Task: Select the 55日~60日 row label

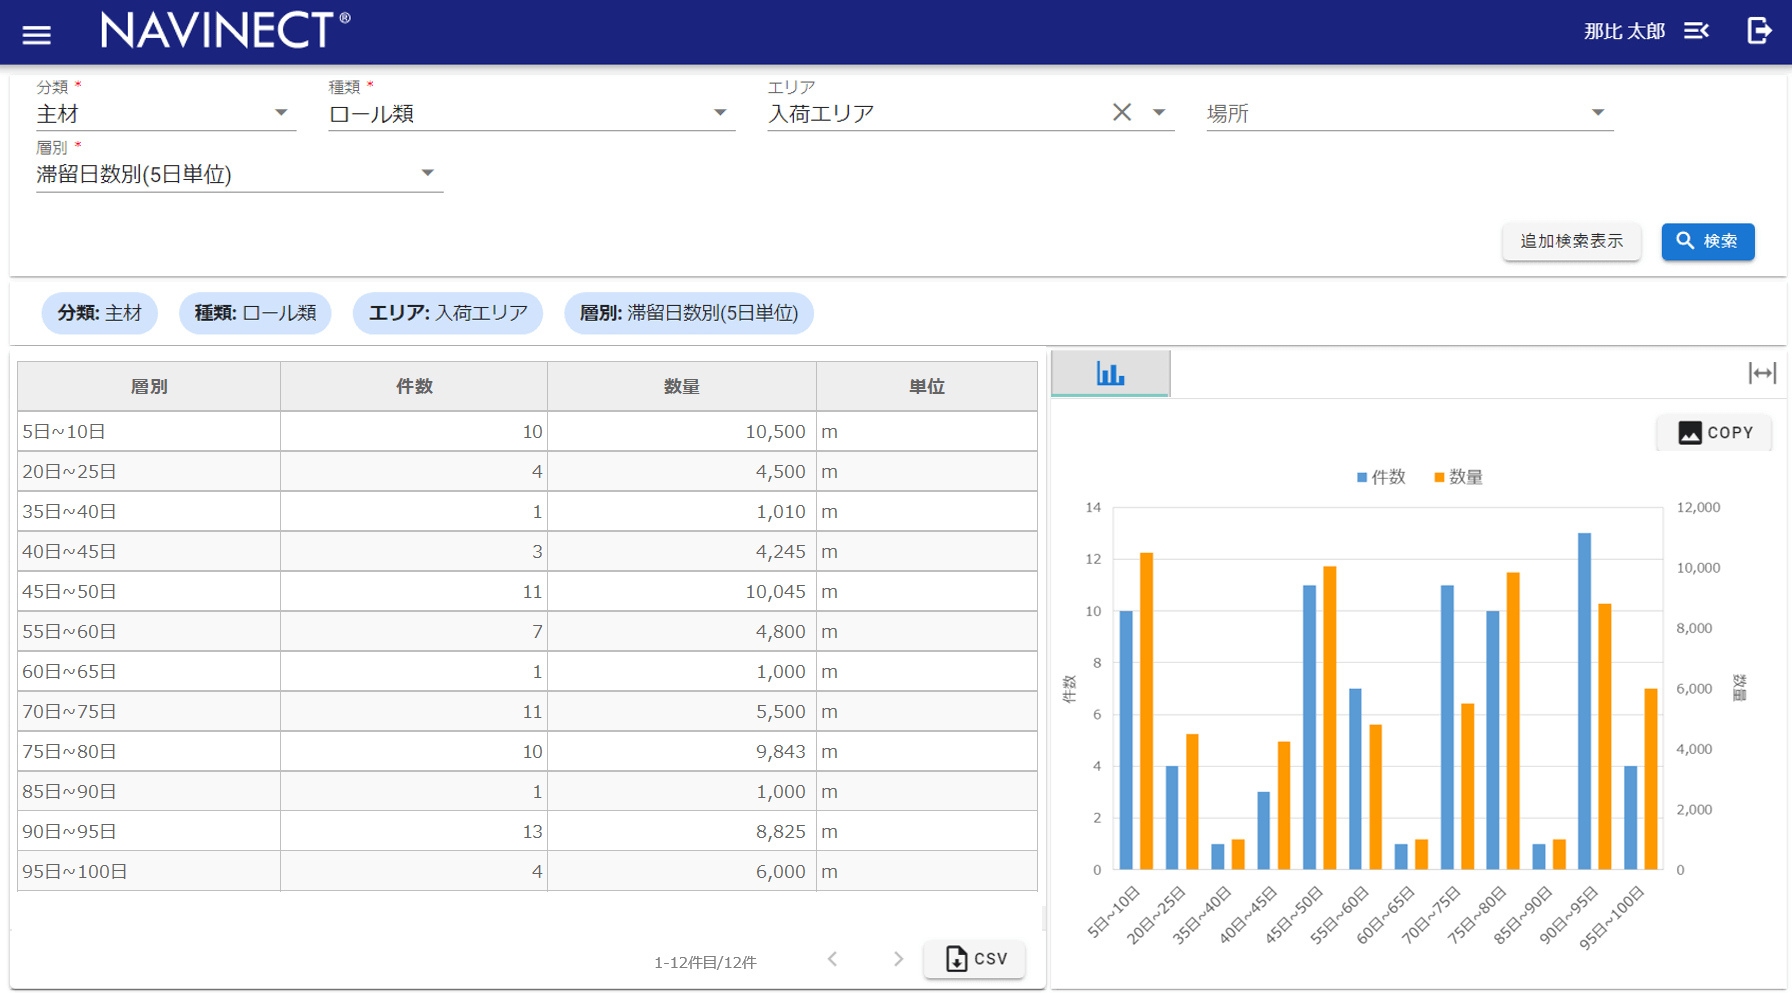Action: [x=69, y=632]
